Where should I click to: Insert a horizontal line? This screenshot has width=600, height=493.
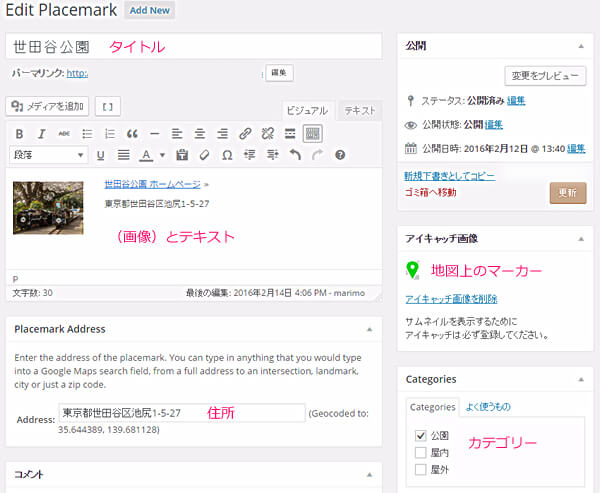tap(155, 134)
